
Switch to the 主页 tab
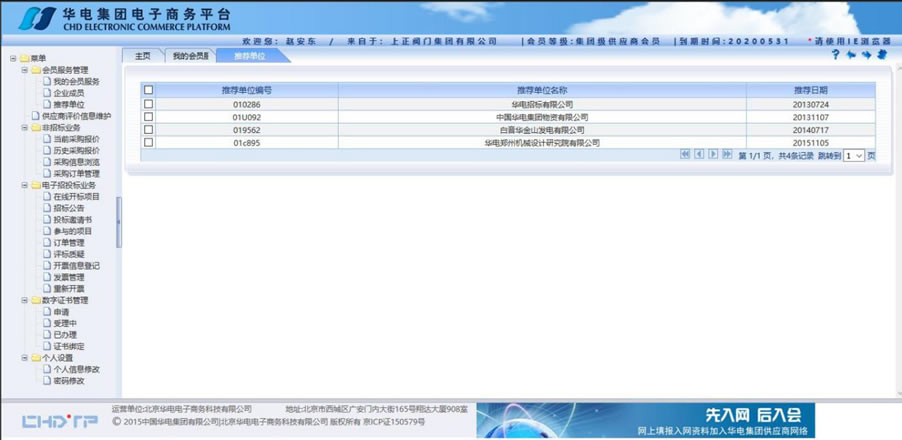tap(142, 56)
